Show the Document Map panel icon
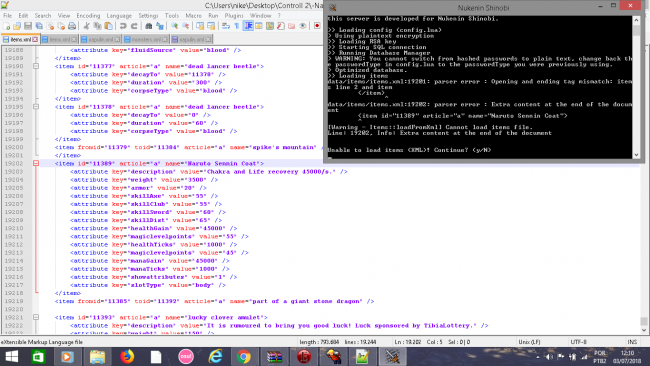650x366 pixels. click(x=270, y=26)
